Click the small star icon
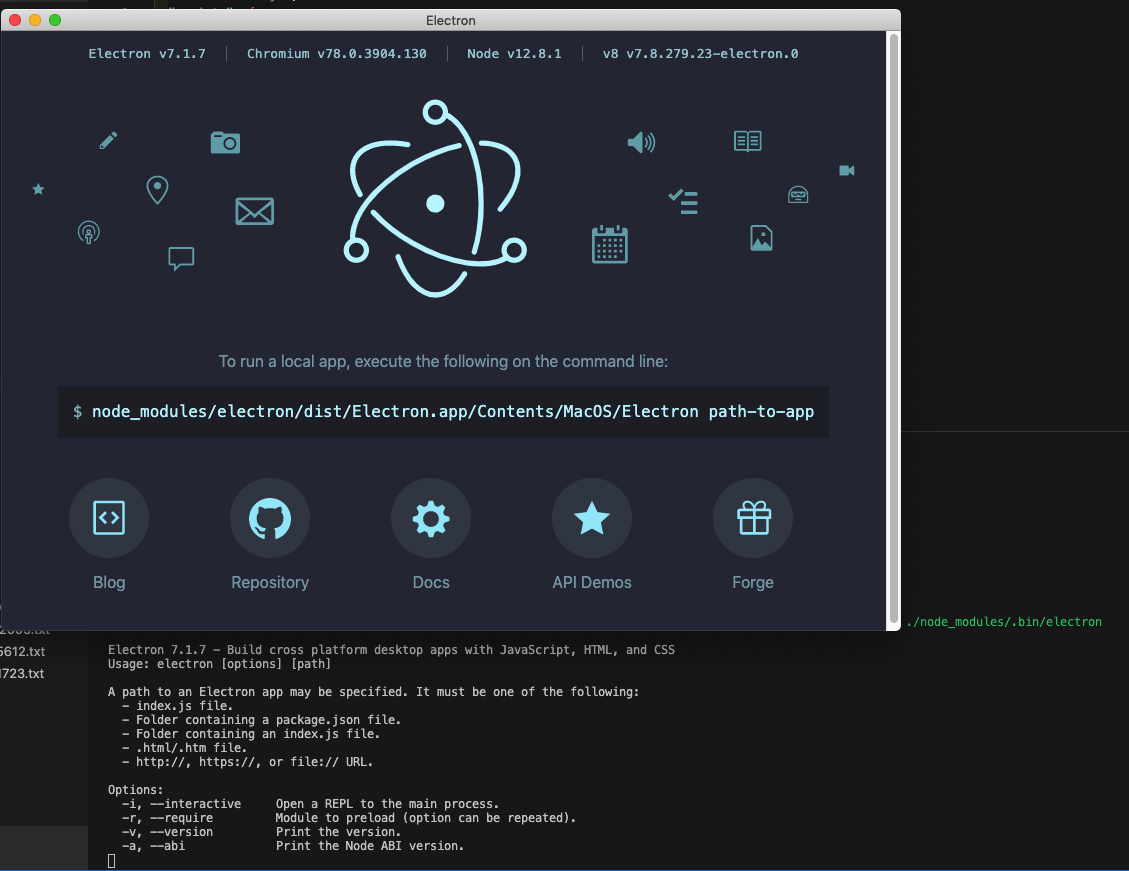The image size is (1129, 871). coord(38,189)
